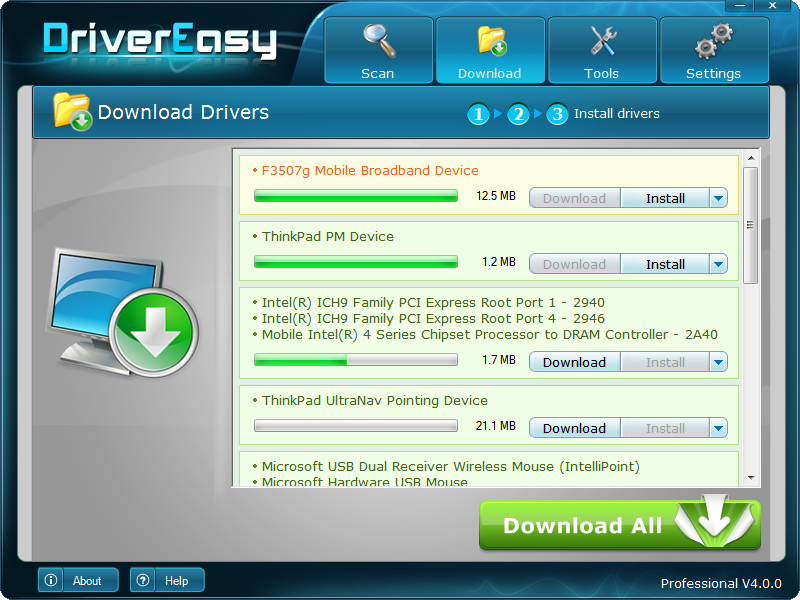Minimize the DriverEasy window
Image resolution: width=800 pixels, height=600 pixels.
coord(741,6)
